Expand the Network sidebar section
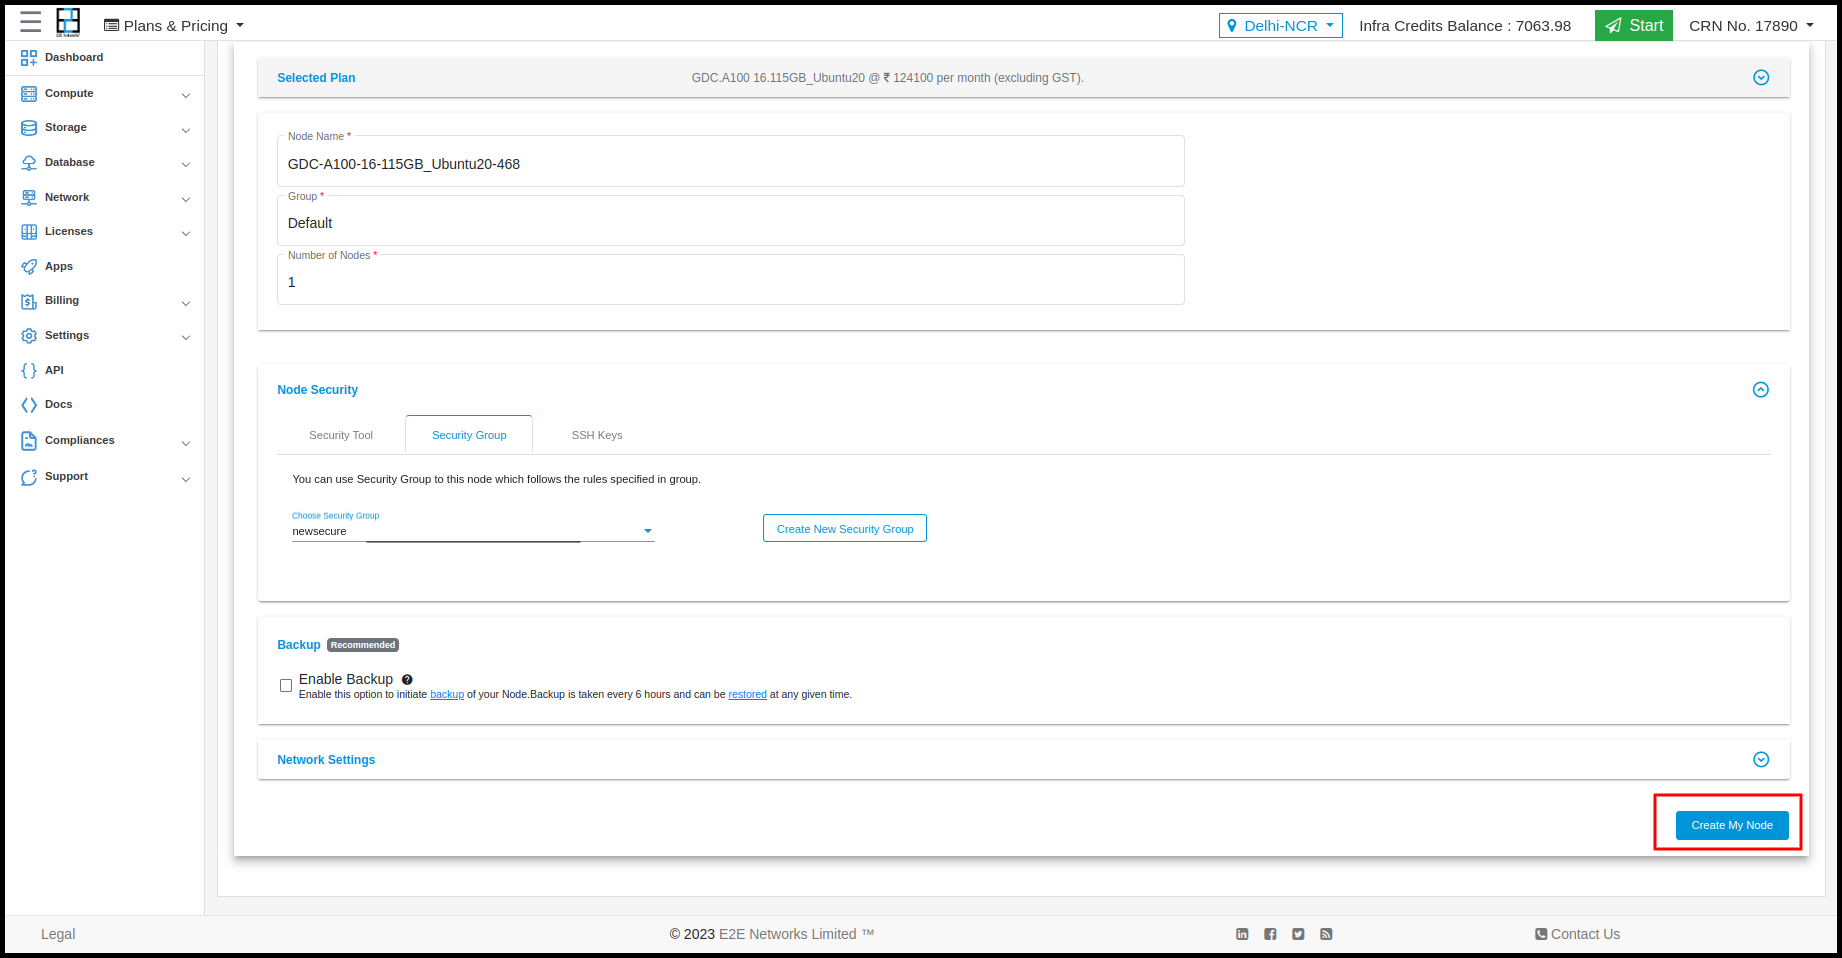 point(186,199)
